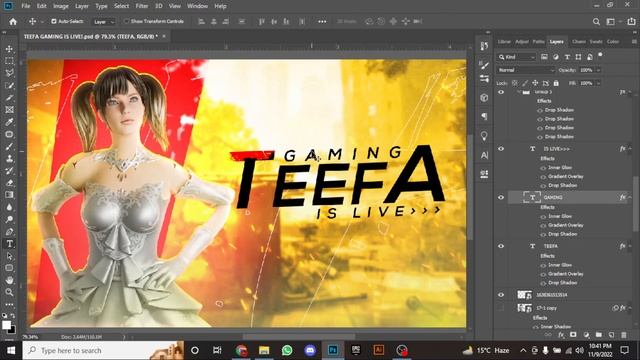Open the search magnifier at top right
This screenshot has height=360, width=640.
point(596,22)
